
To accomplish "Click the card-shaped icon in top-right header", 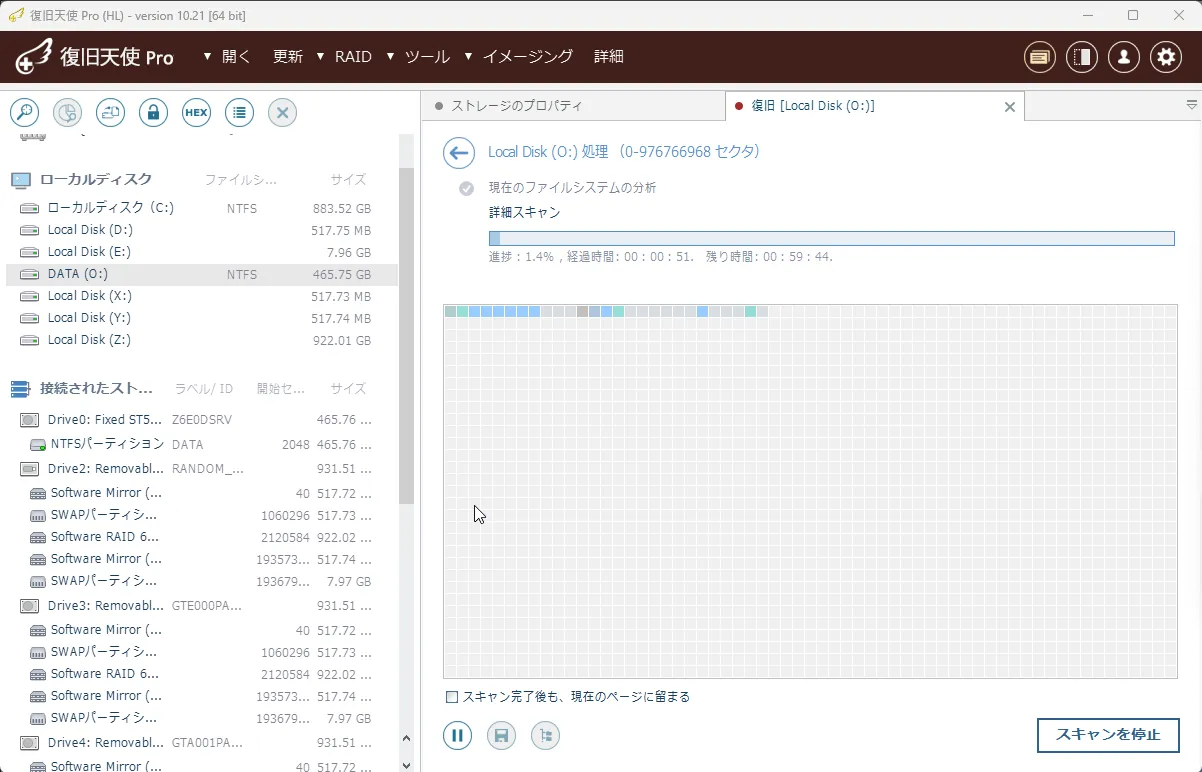I will 1040,57.
